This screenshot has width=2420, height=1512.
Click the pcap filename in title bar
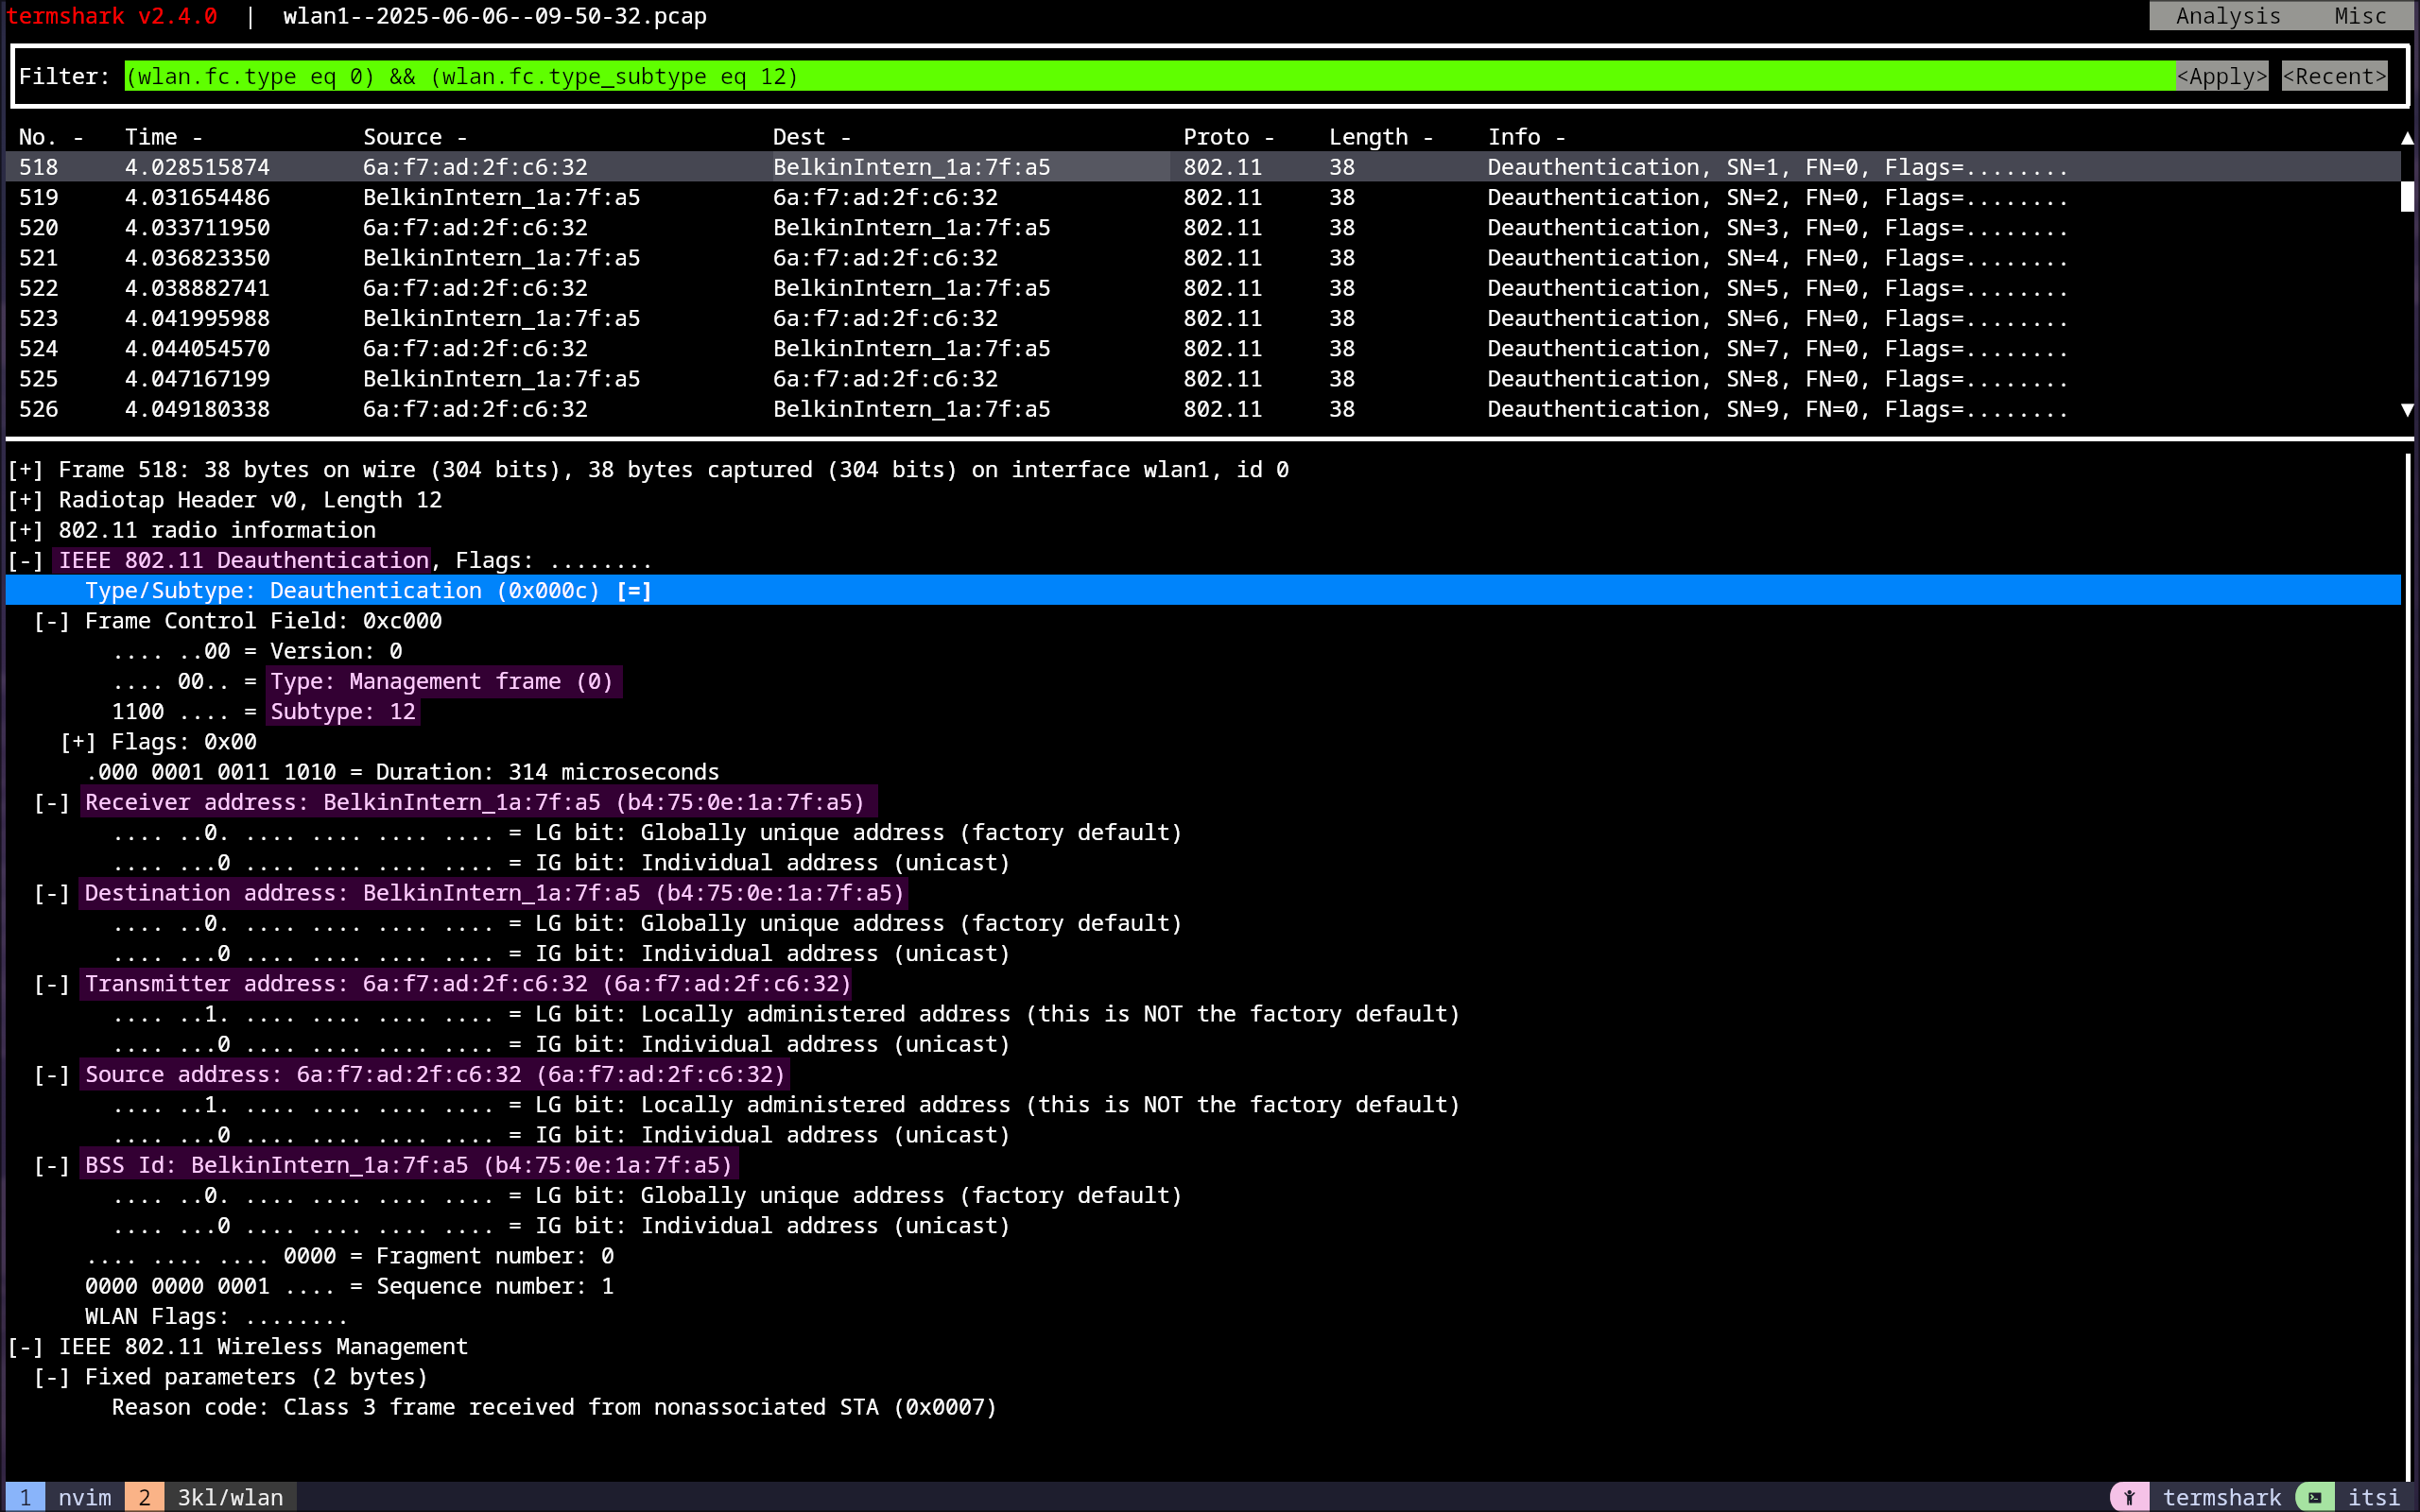(x=495, y=16)
